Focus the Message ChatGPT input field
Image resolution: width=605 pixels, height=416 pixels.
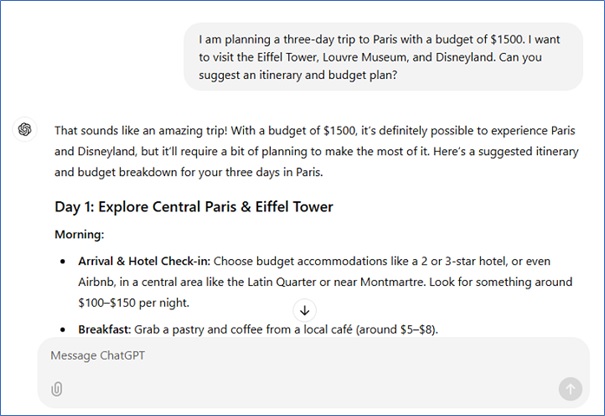pyautogui.click(x=300, y=356)
